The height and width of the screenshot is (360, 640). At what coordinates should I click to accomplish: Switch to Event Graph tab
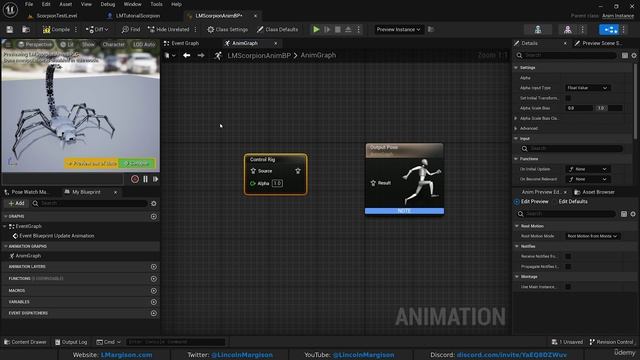[182, 43]
